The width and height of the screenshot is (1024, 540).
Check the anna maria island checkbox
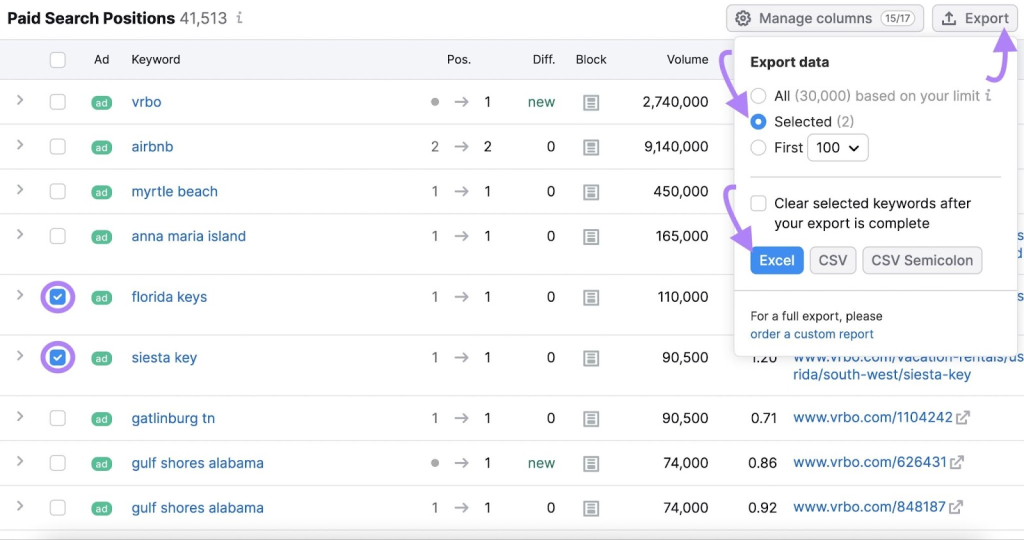point(58,237)
